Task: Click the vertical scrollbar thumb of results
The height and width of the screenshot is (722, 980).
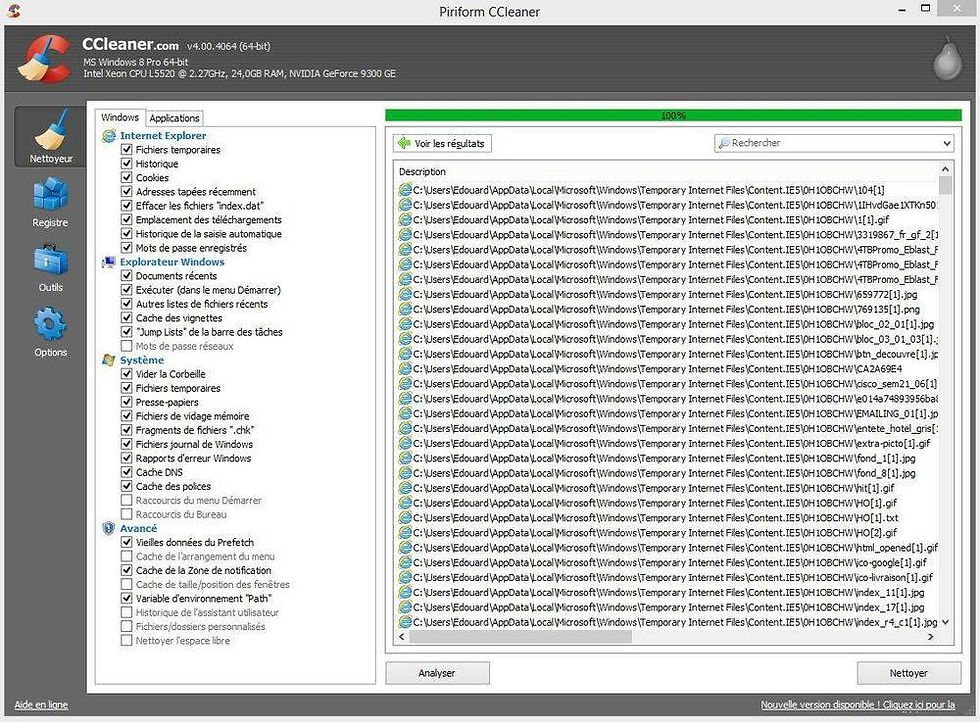Action: [x=946, y=186]
